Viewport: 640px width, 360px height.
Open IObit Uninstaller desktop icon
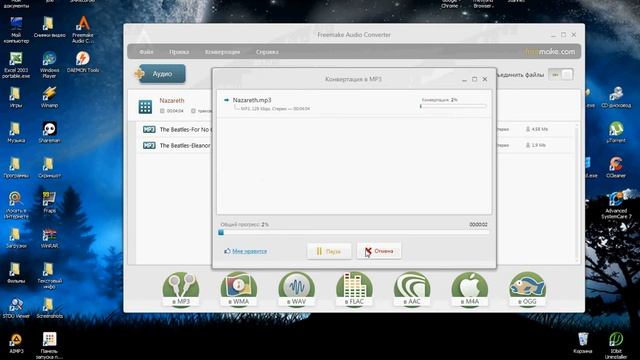[616, 345]
